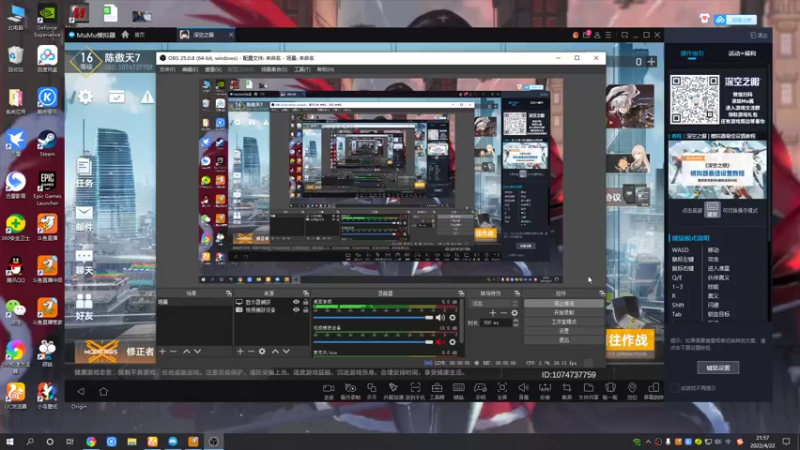
Task: Open the 工具(T) menu in OBS
Action: point(302,69)
